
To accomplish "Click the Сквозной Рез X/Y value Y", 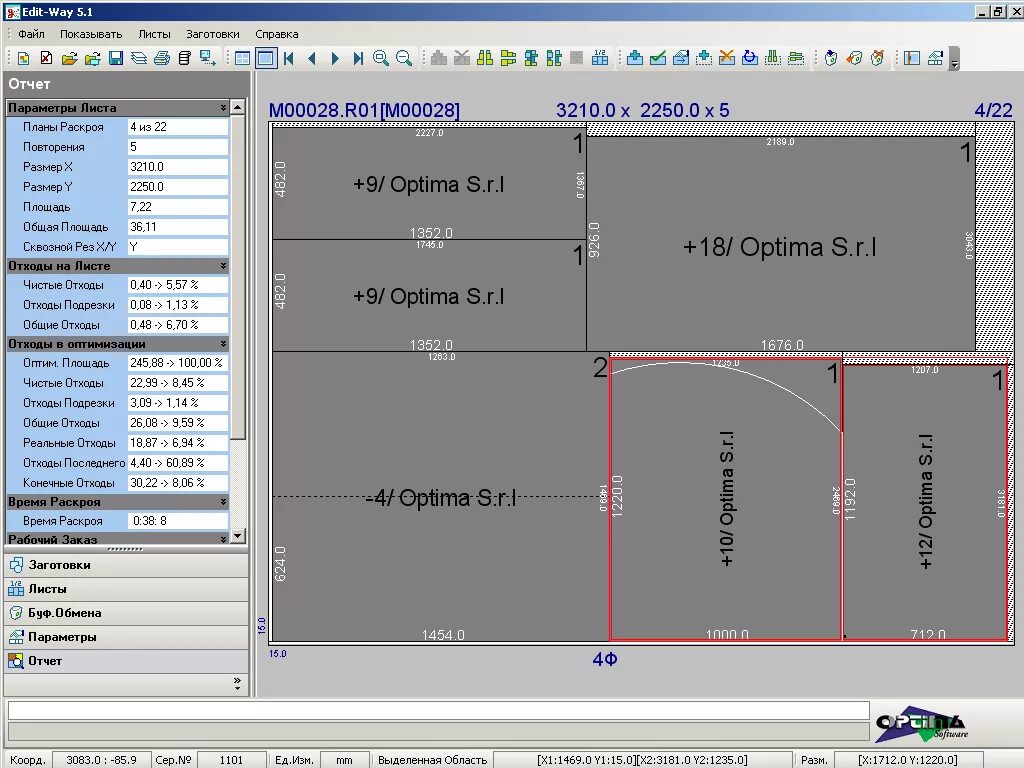I will (178, 247).
